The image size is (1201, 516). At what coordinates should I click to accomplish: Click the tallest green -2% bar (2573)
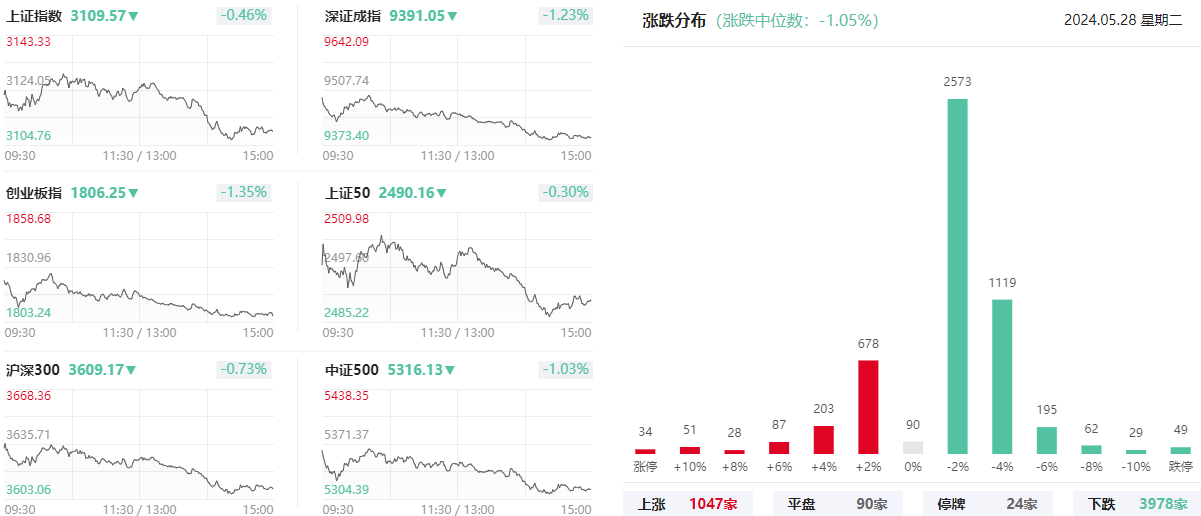(x=957, y=276)
